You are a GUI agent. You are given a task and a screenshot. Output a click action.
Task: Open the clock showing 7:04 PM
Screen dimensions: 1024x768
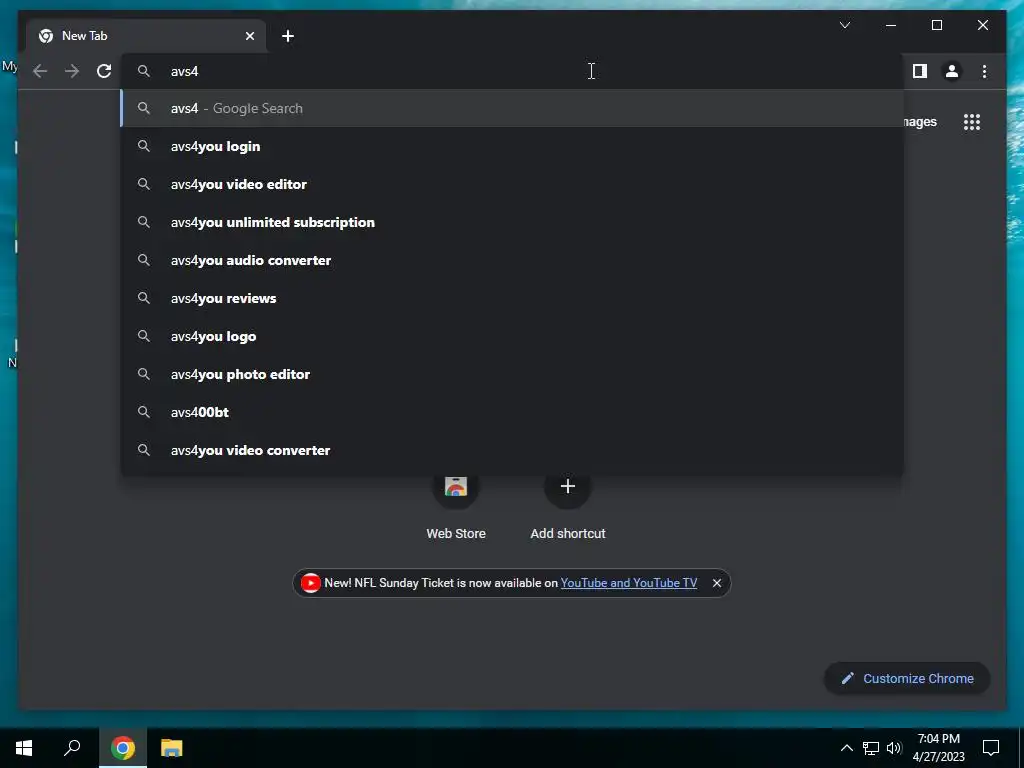point(938,748)
